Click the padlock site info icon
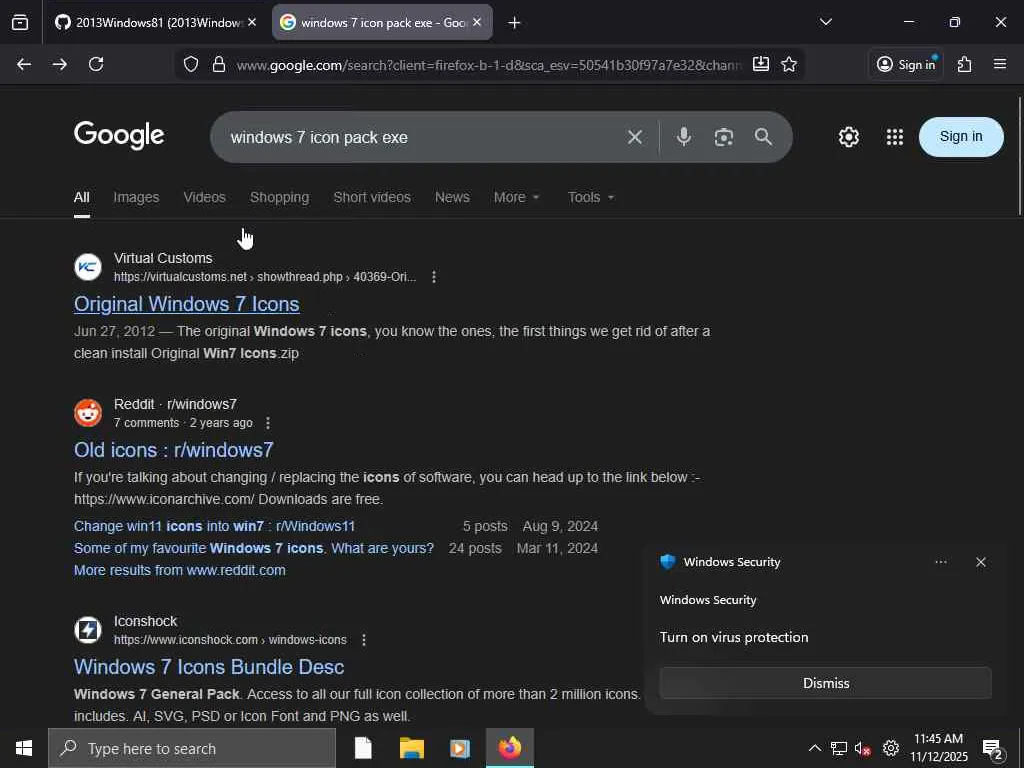The height and width of the screenshot is (768, 1024). [x=219, y=64]
